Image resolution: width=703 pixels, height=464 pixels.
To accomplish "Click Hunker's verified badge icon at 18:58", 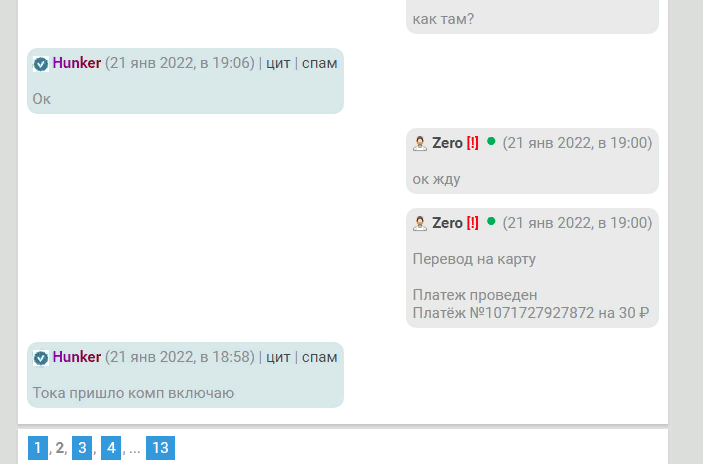I will (x=41, y=358).
